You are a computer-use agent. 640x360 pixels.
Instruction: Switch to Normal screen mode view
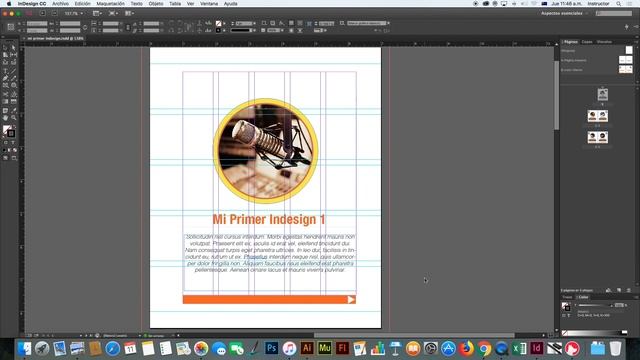pos(5,158)
